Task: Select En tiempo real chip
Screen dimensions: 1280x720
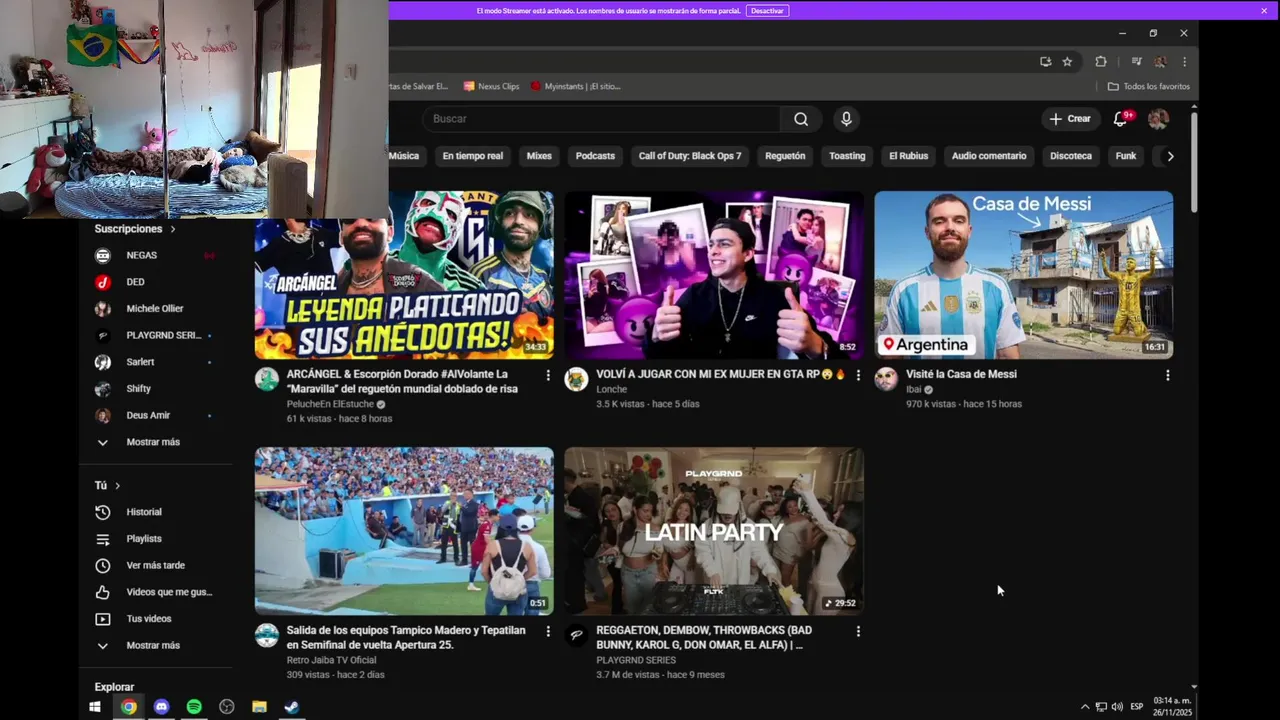Action: tap(473, 156)
